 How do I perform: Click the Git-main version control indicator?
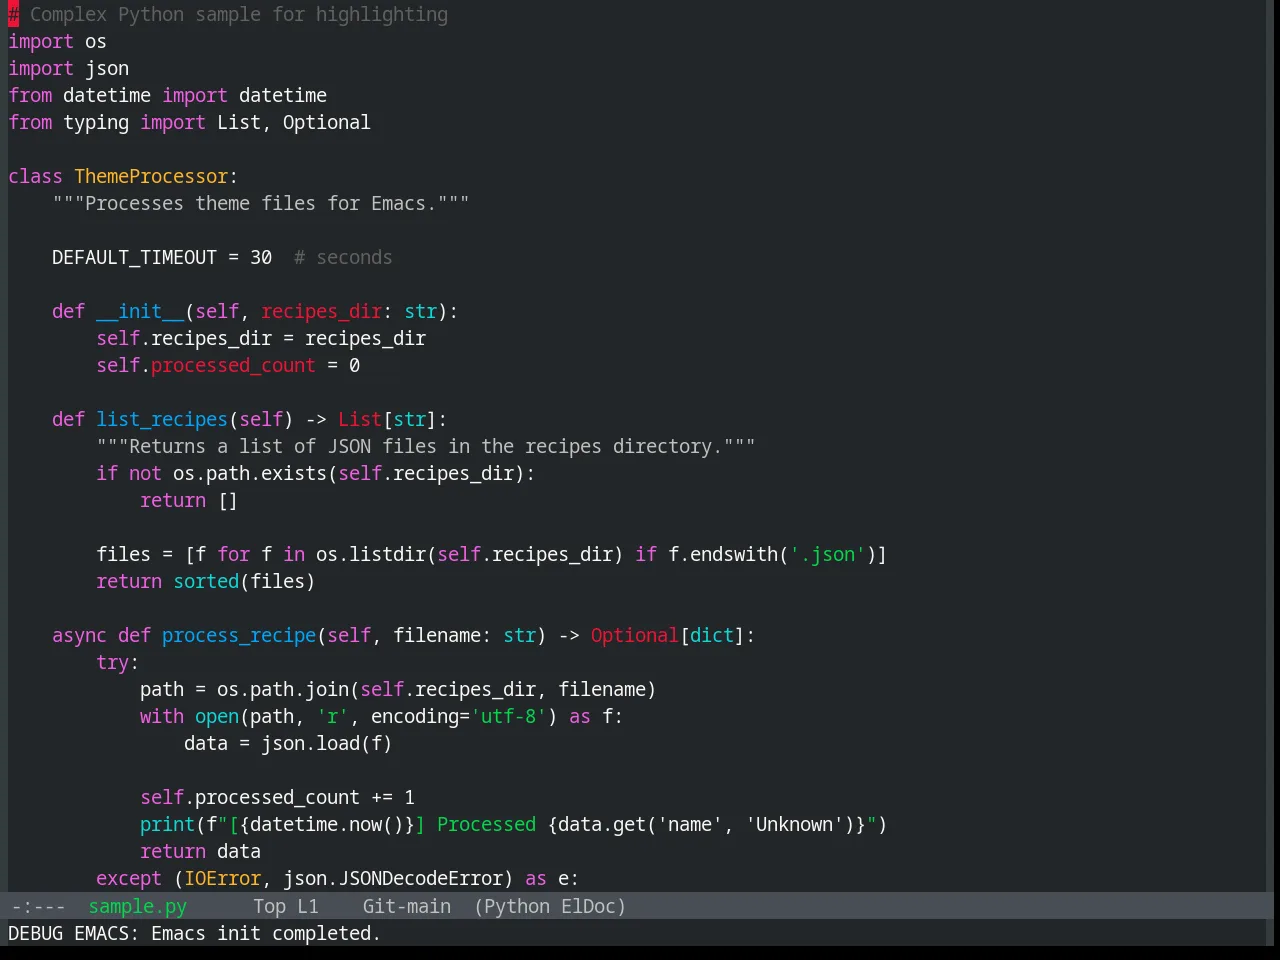click(x=406, y=906)
